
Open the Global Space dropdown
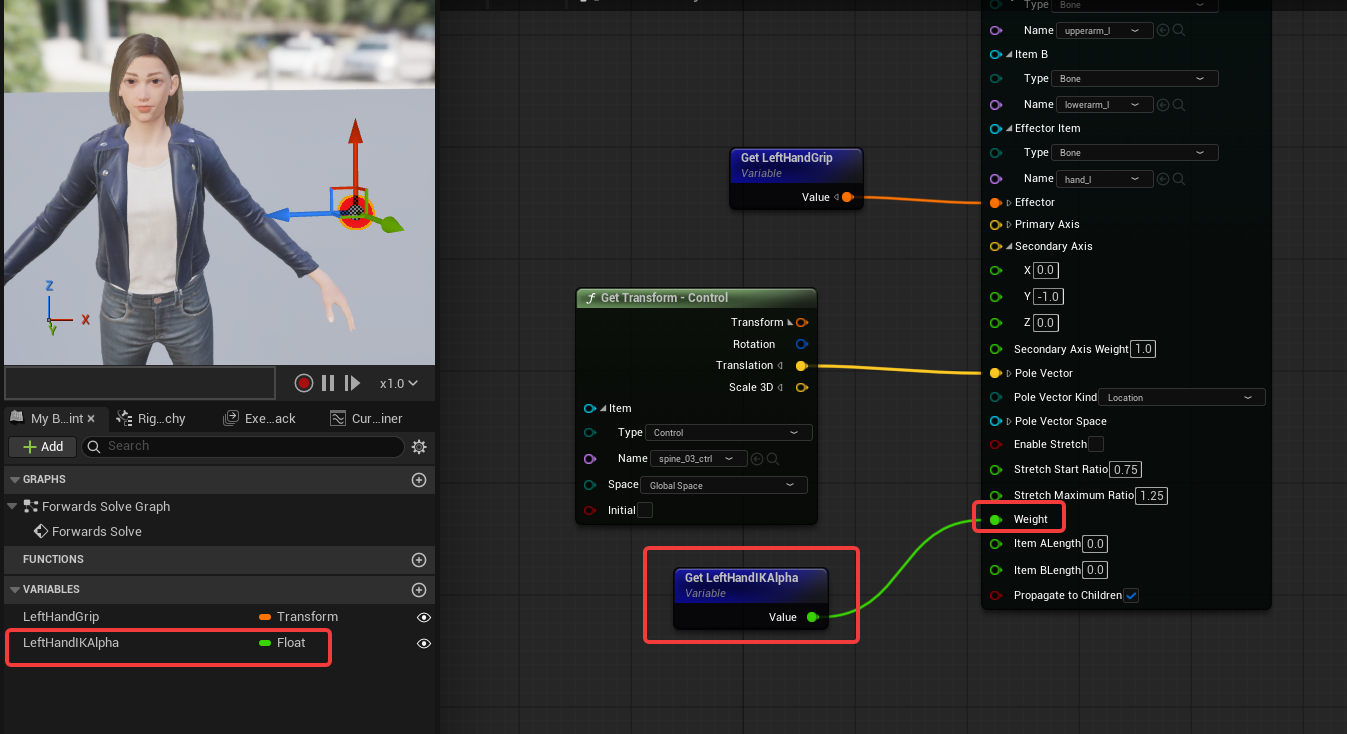[723, 485]
